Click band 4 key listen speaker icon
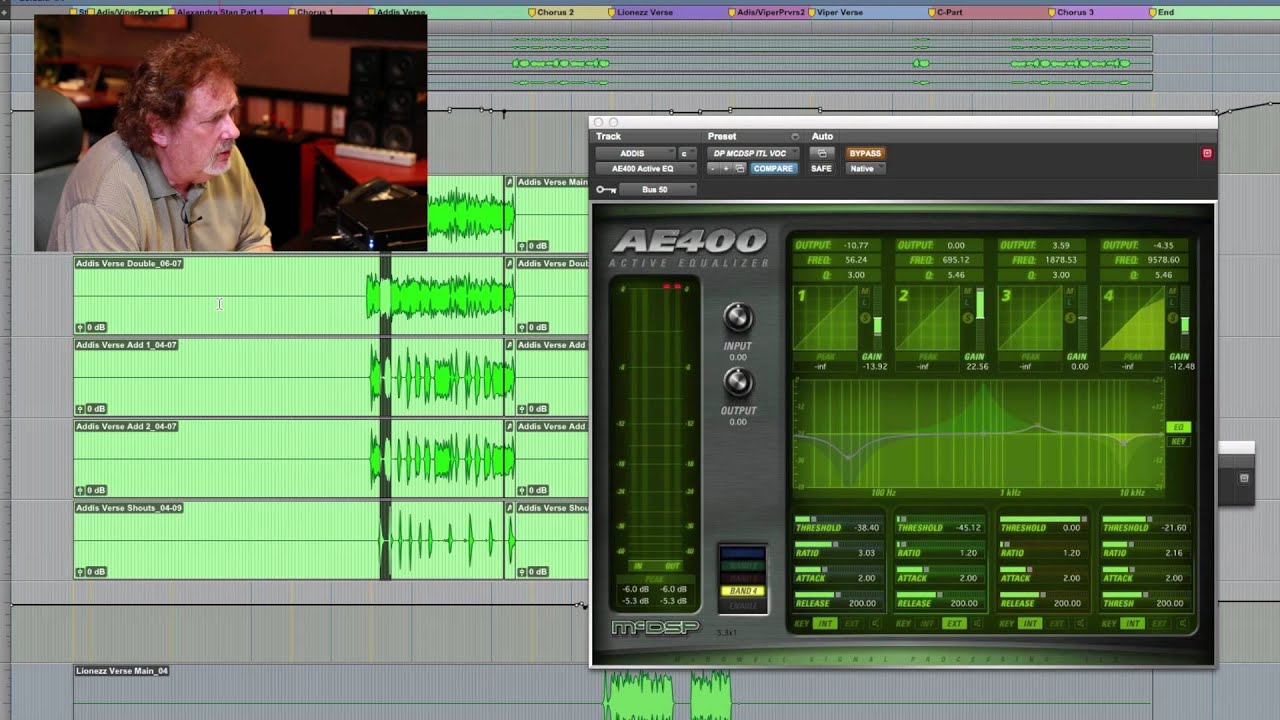The height and width of the screenshot is (720, 1280). [x=1183, y=623]
